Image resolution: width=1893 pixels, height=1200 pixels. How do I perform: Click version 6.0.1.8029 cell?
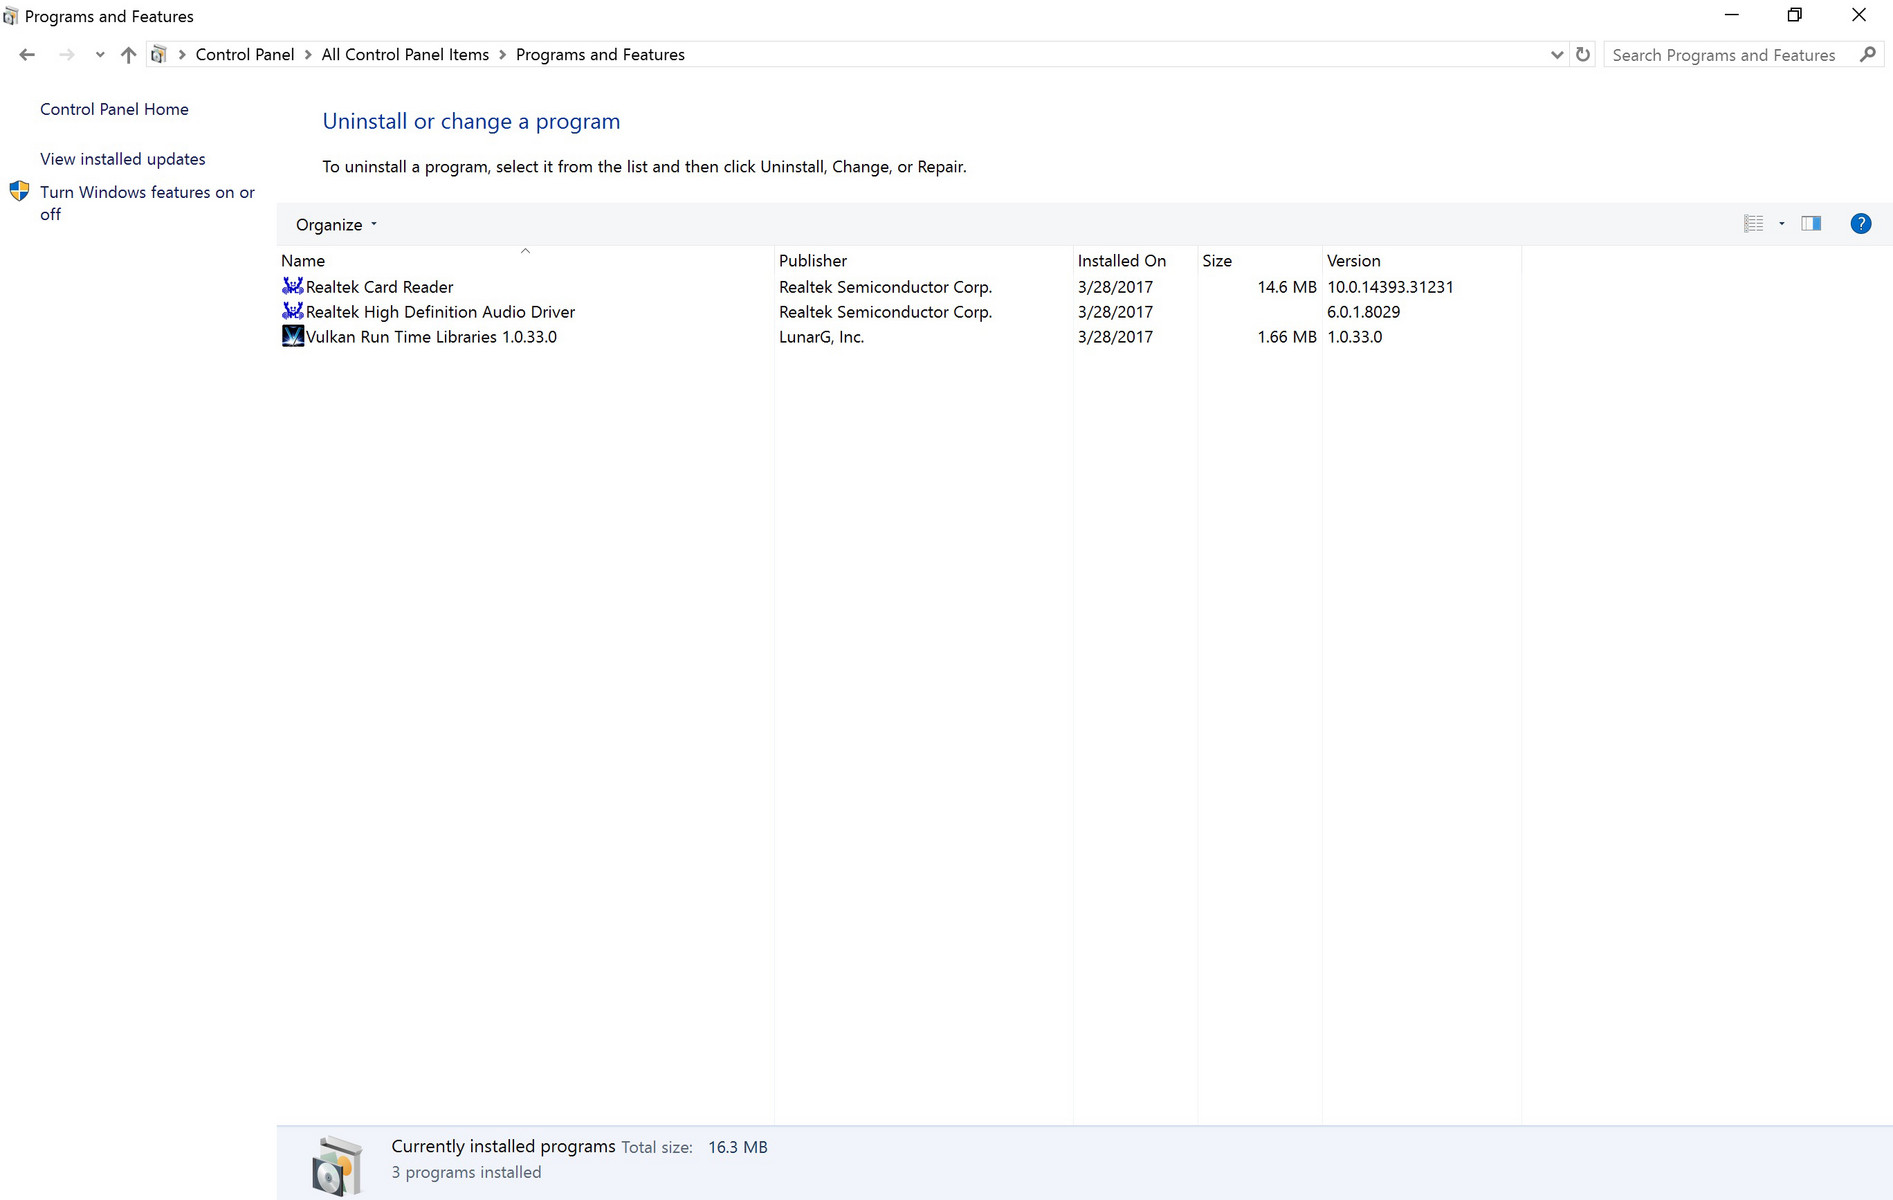point(1363,312)
